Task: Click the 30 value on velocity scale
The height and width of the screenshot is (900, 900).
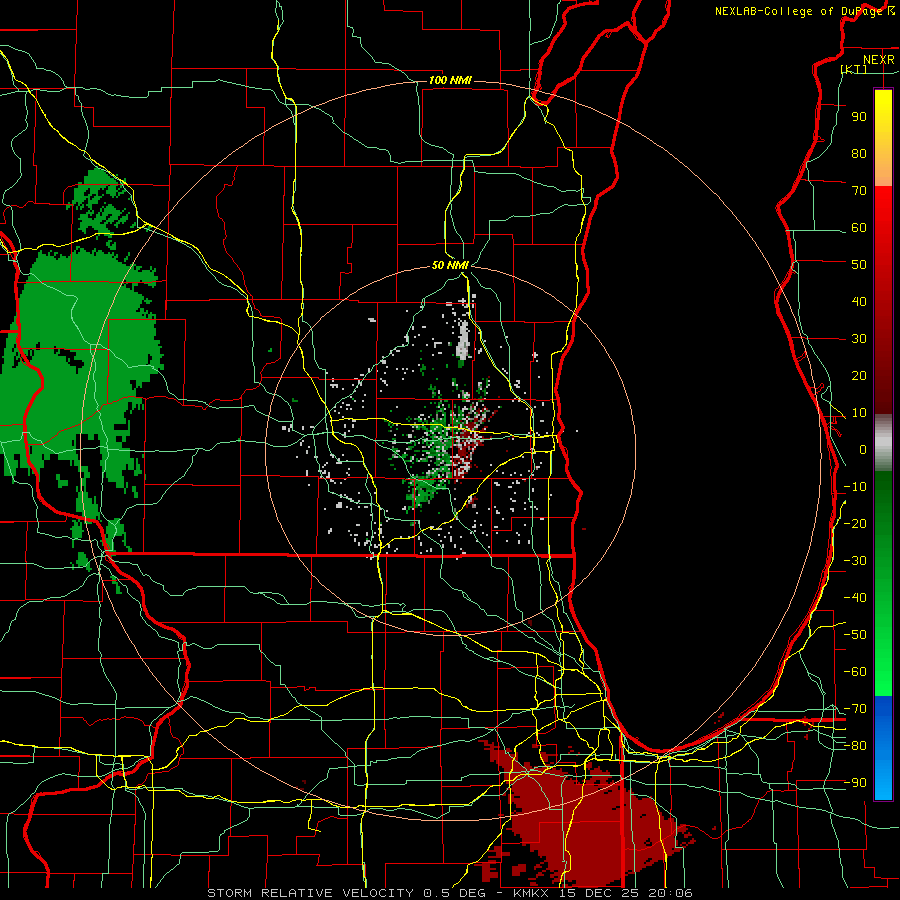Action: (859, 339)
